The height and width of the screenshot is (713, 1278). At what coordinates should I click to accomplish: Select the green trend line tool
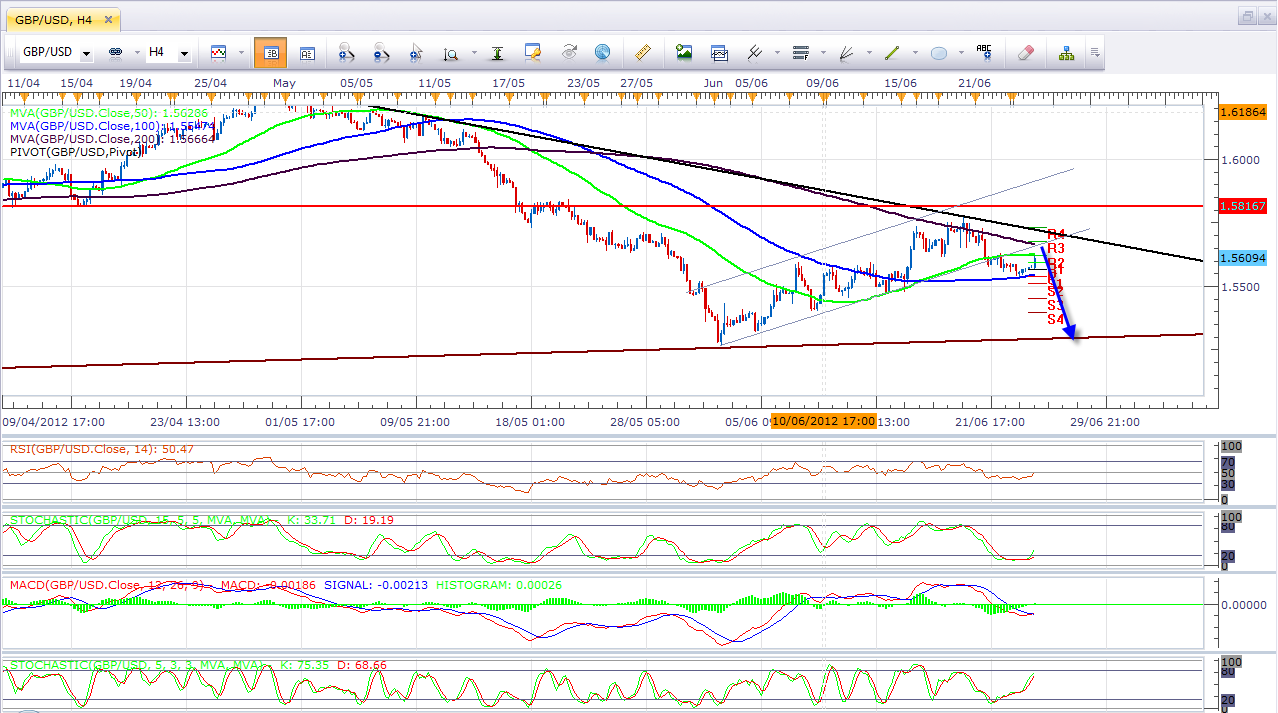[x=892, y=52]
